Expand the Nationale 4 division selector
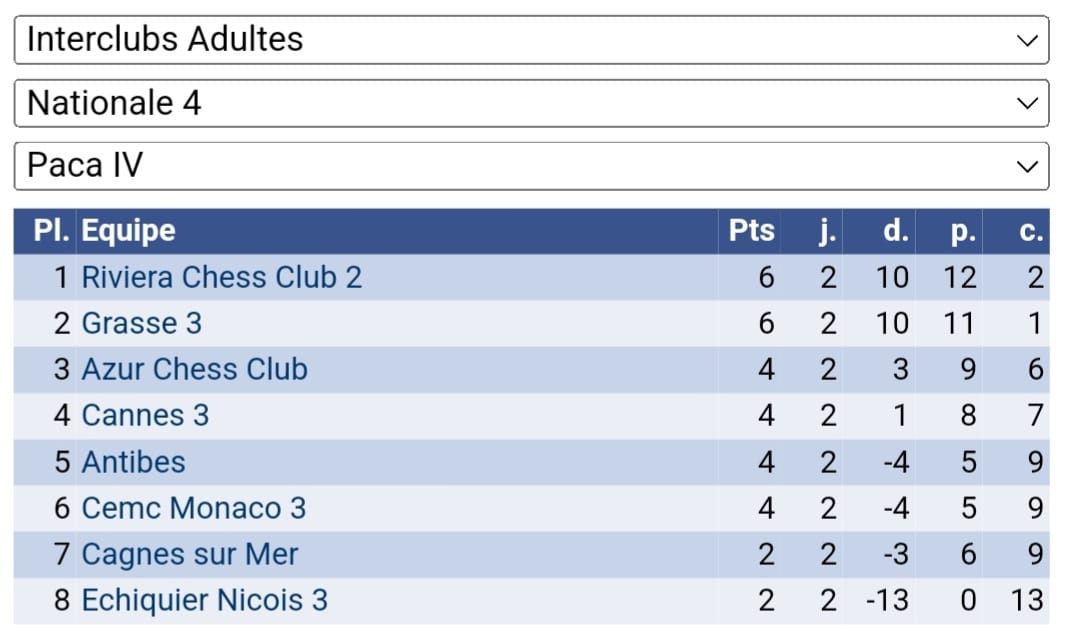This screenshot has width=1080, height=642. pyautogui.click(x=530, y=103)
